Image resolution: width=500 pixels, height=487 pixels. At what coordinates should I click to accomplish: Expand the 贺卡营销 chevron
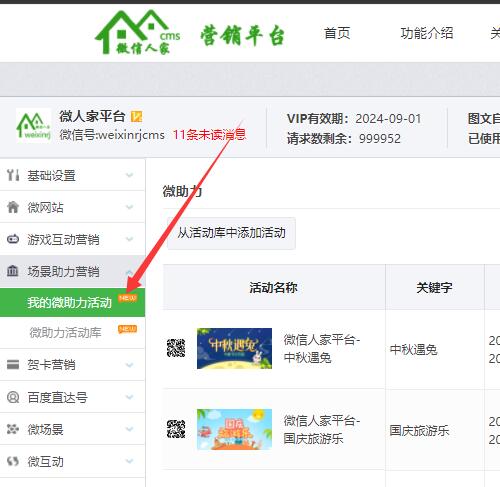pos(130,365)
